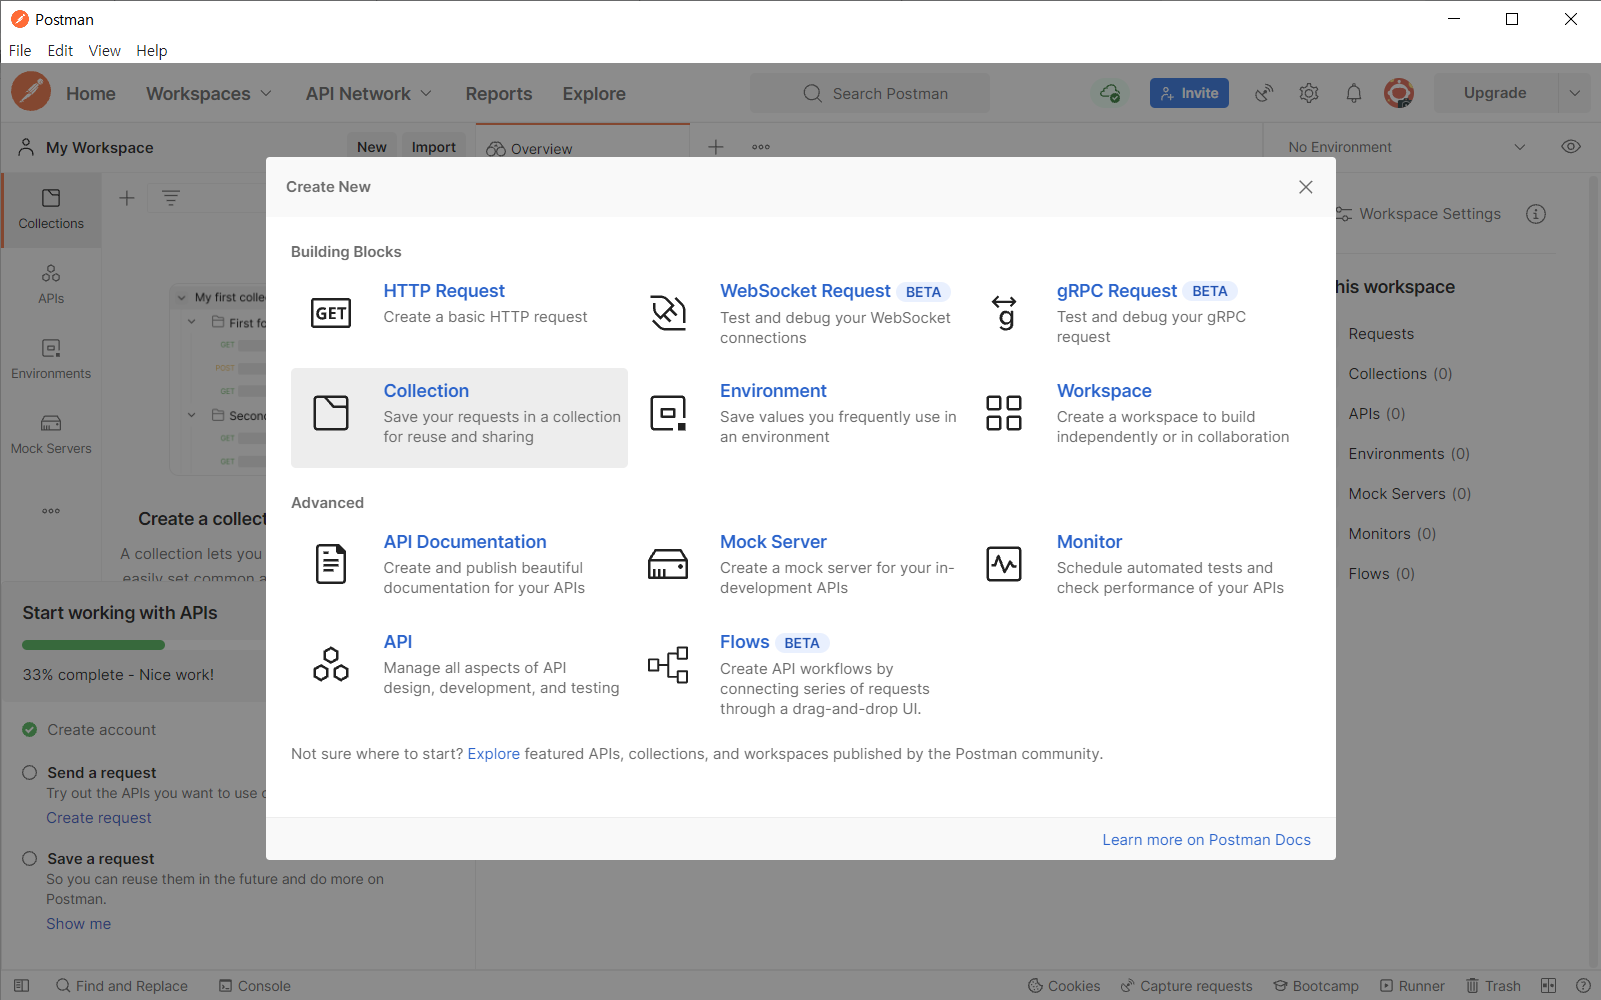This screenshot has width=1601, height=1000.
Task: Open help icon in status bar
Action: tap(1583, 986)
